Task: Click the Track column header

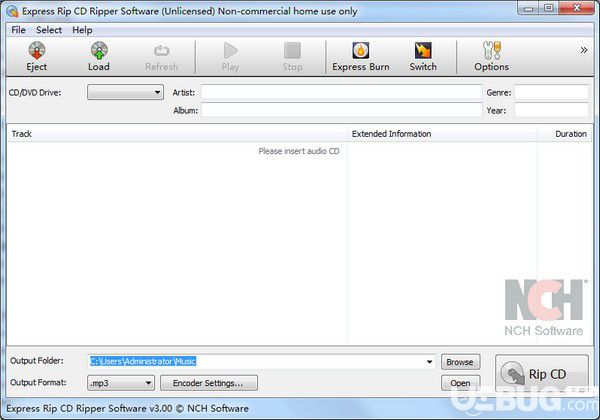Action: coord(177,134)
